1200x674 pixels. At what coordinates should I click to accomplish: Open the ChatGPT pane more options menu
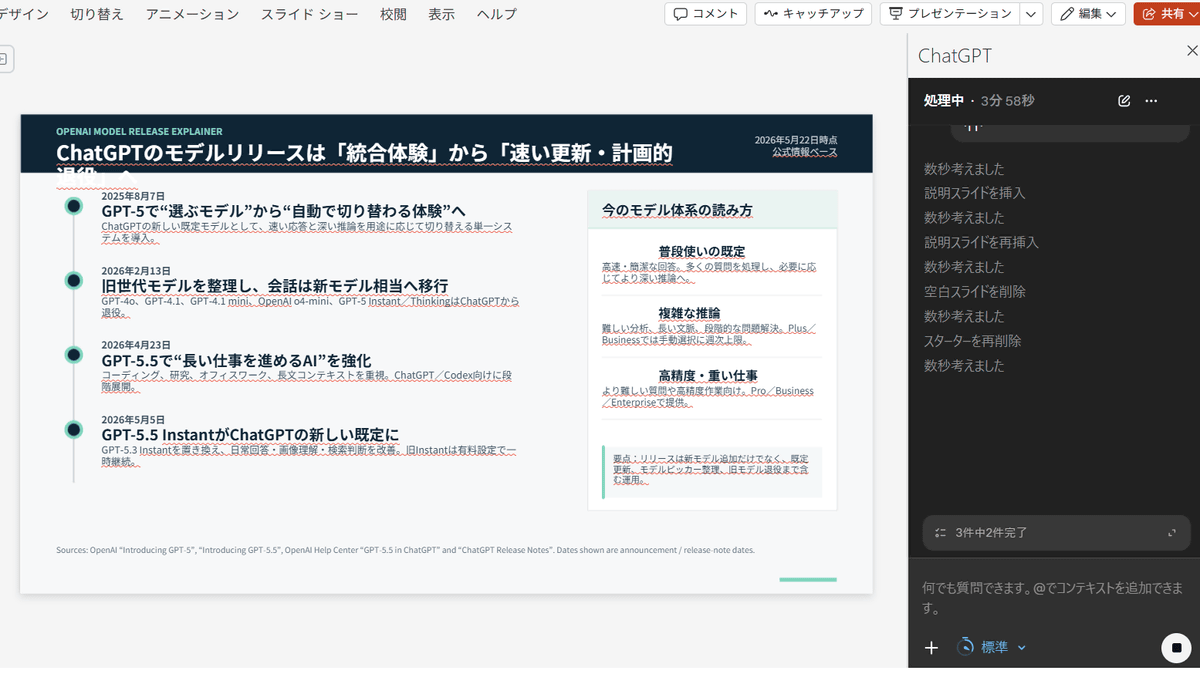point(1151,101)
